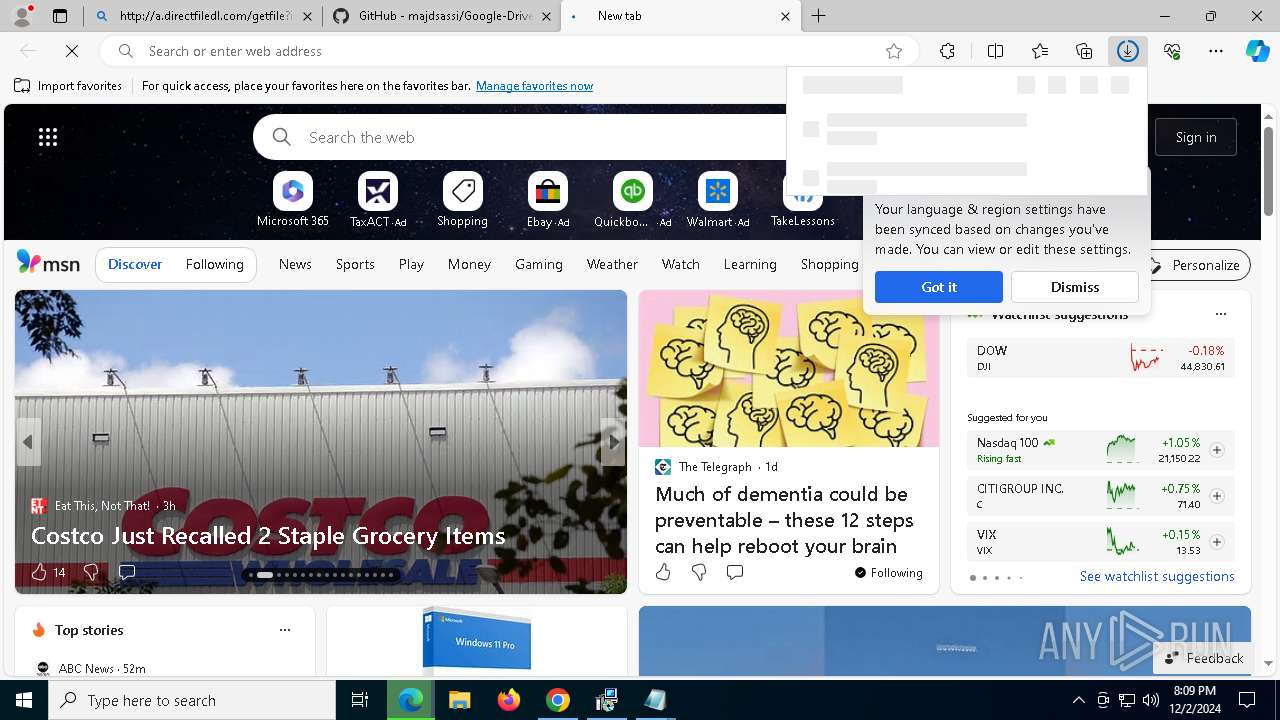Screen dimensions: 1280x720
Task: Add VIX to watchlist
Action: [x=1217, y=542]
